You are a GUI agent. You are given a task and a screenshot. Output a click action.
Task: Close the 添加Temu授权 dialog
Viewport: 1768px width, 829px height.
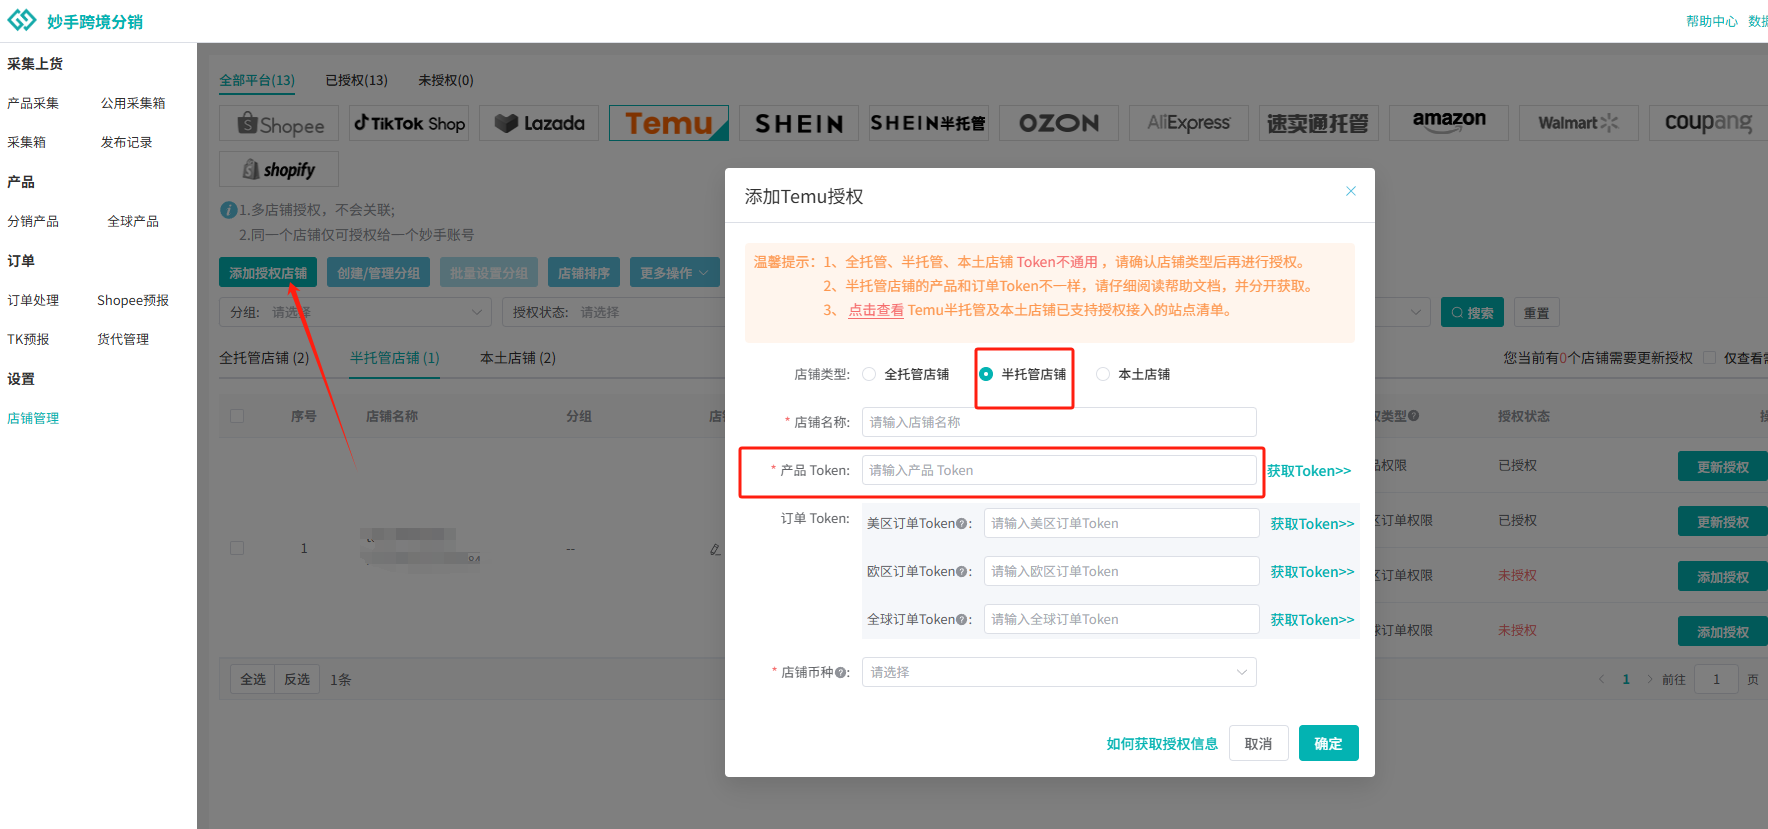(x=1351, y=191)
